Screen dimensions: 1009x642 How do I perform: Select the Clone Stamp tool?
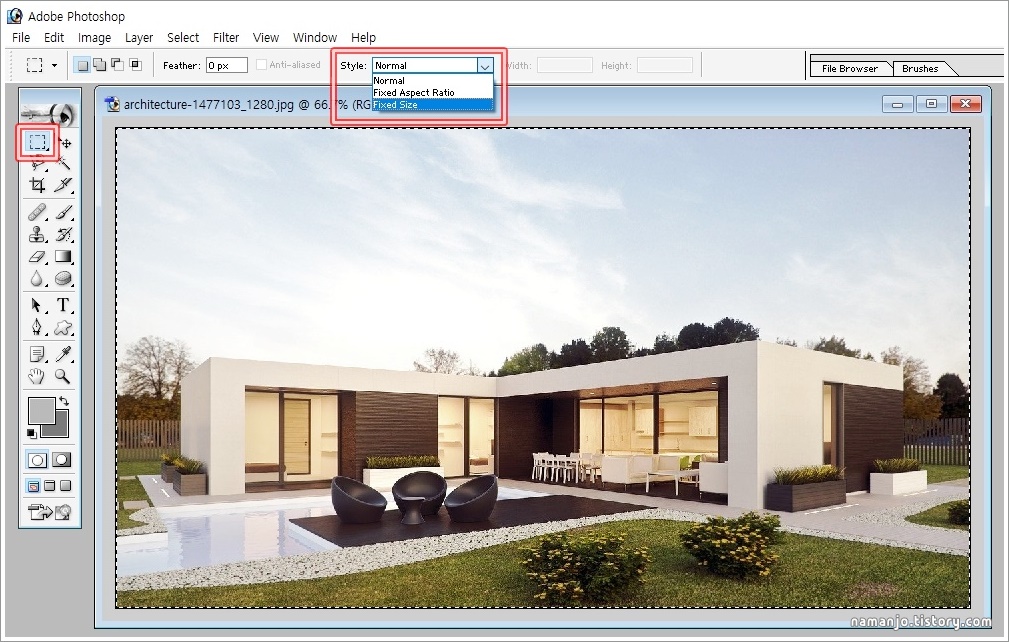[x=37, y=234]
